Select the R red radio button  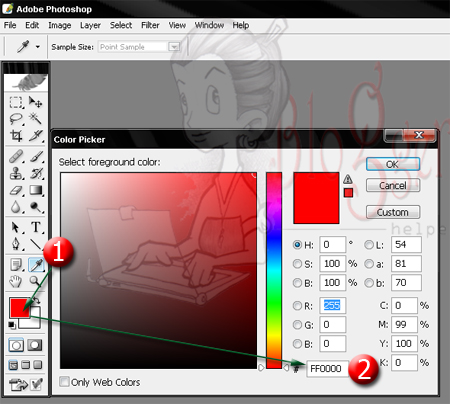(297, 306)
